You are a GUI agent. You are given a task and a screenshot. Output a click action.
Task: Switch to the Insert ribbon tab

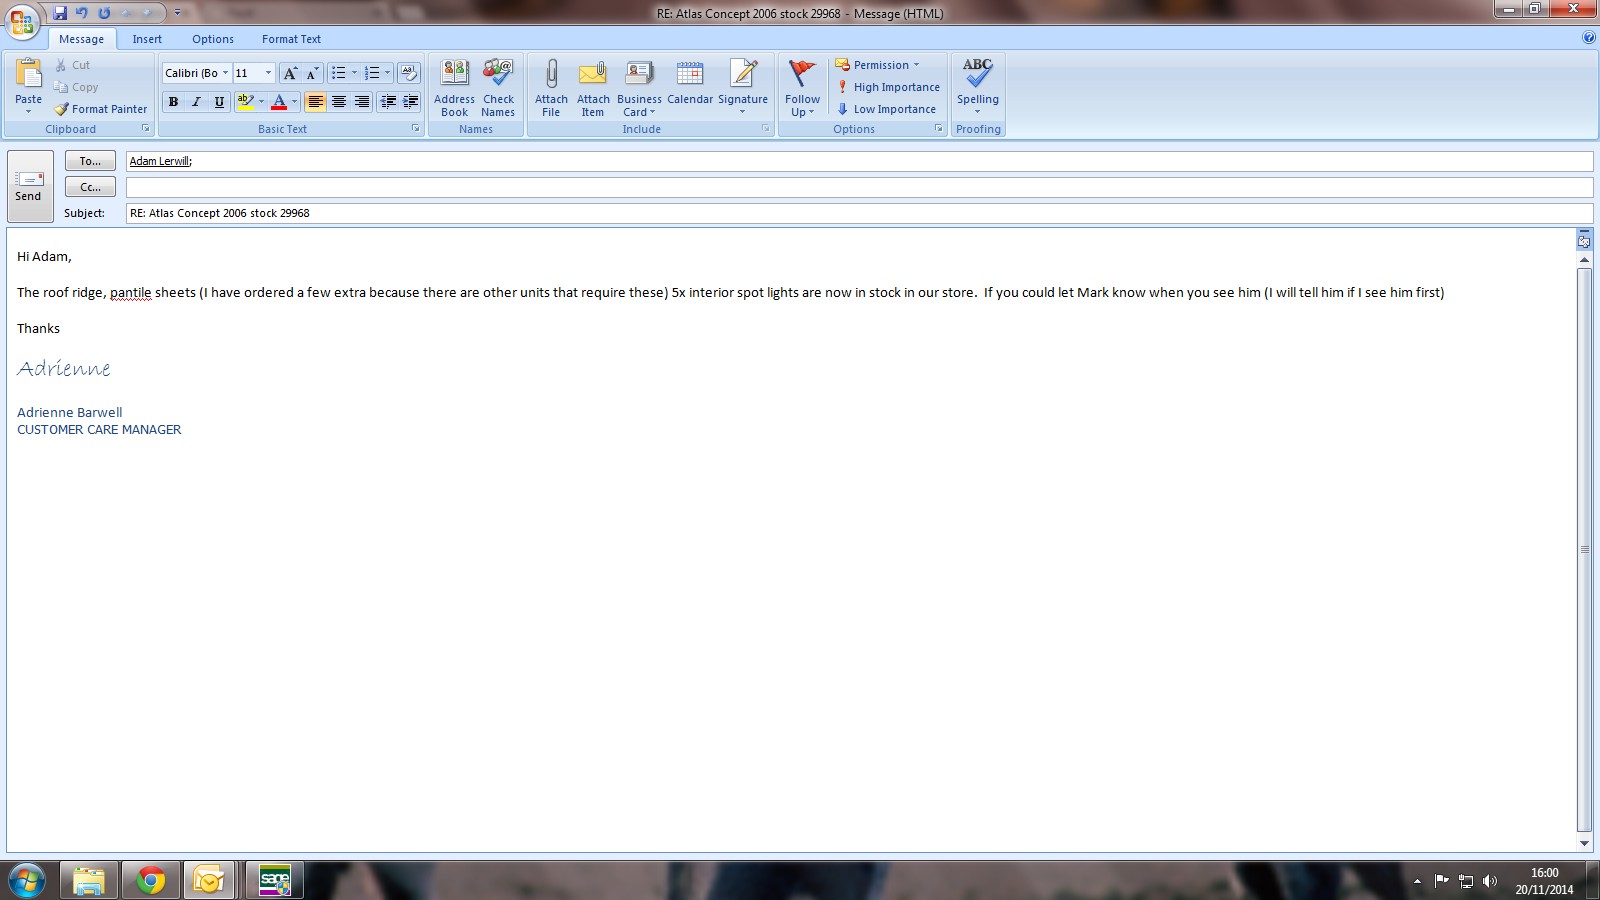point(147,39)
